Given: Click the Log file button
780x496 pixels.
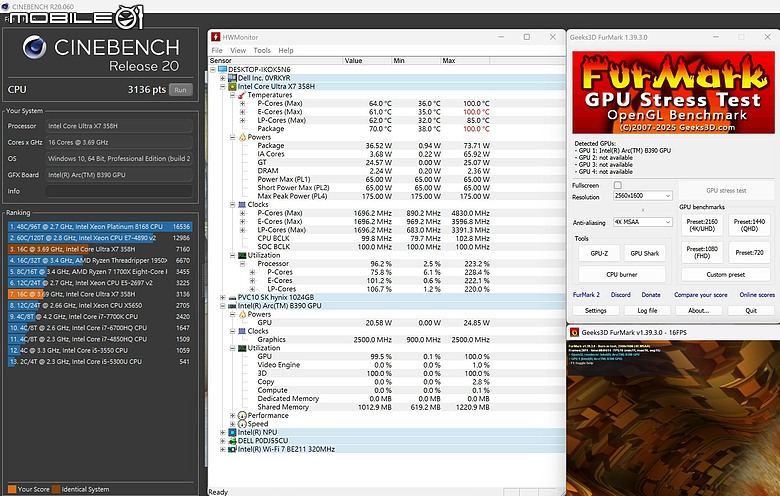Looking at the screenshot, I should pos(647,310).
